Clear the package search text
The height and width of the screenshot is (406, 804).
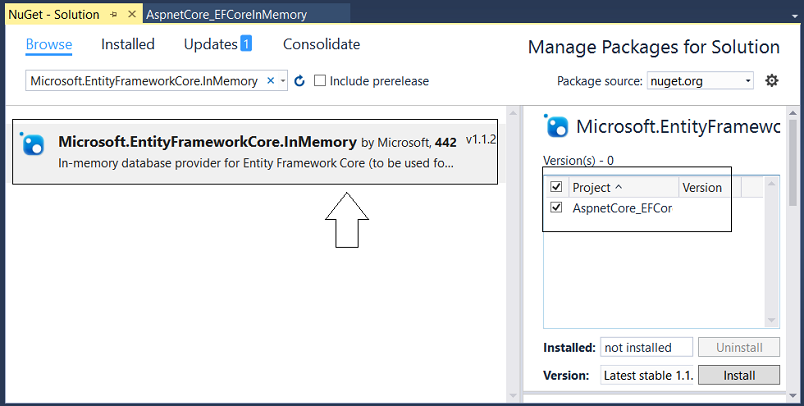(x=271, y=80)
